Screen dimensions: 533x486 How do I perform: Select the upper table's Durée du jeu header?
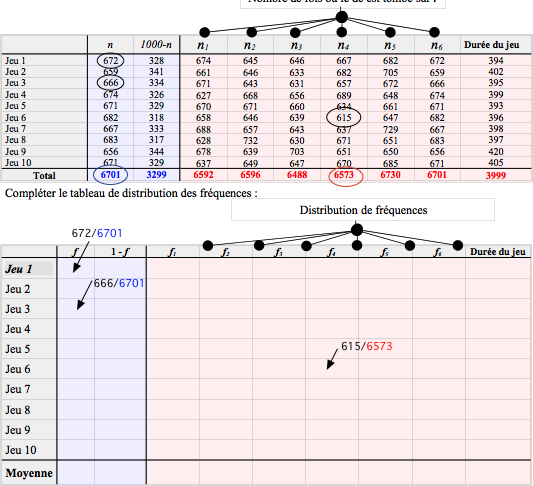pyautogui.click(x=492, y=45)
